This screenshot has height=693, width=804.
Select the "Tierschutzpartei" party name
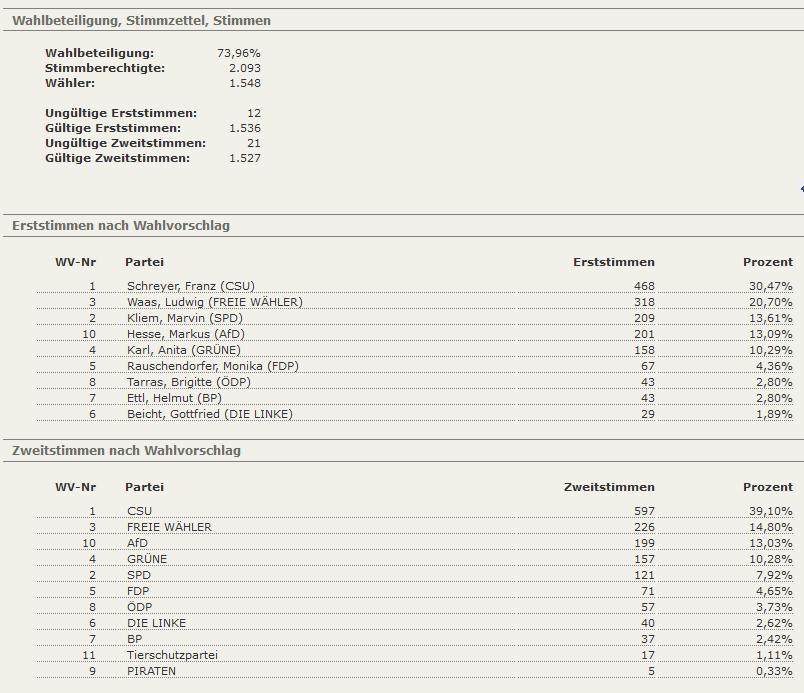172,655
